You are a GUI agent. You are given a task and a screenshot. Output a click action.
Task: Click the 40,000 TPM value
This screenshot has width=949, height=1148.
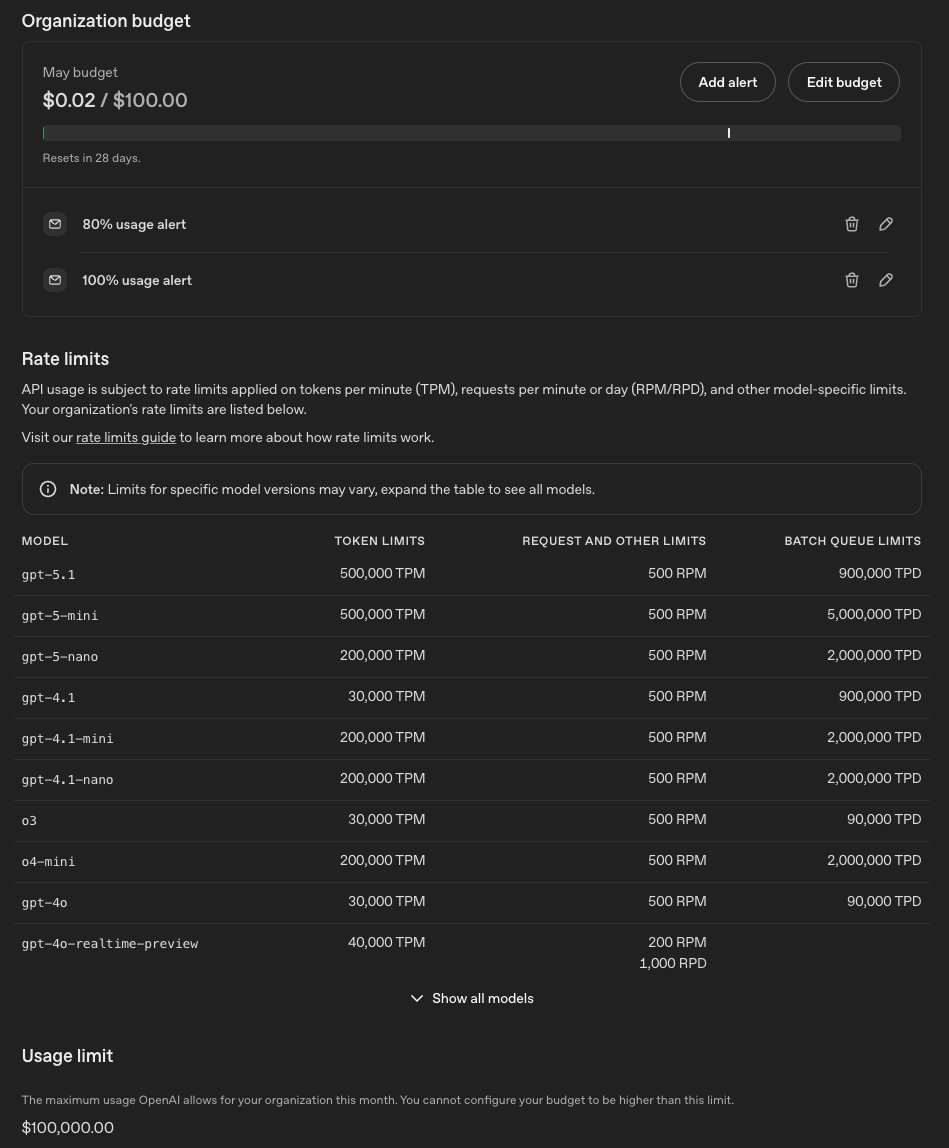click(x=386, y=942)
